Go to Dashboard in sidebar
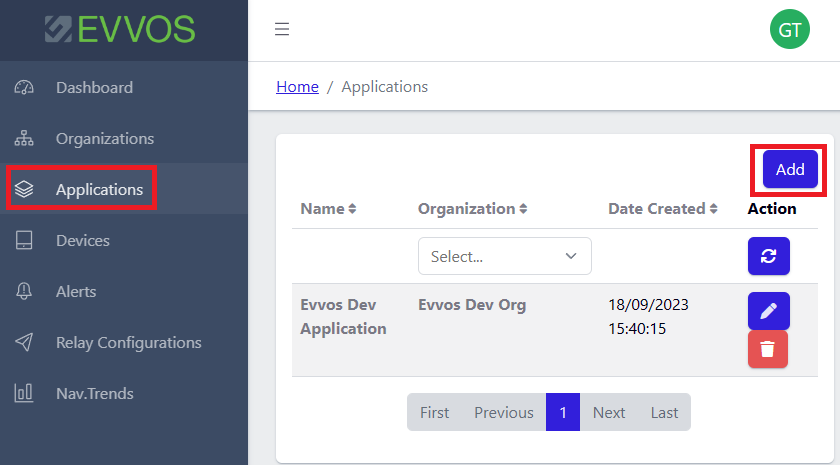This screenshot has width=840, height=465. pyautogui.click(x=124, y=87)
